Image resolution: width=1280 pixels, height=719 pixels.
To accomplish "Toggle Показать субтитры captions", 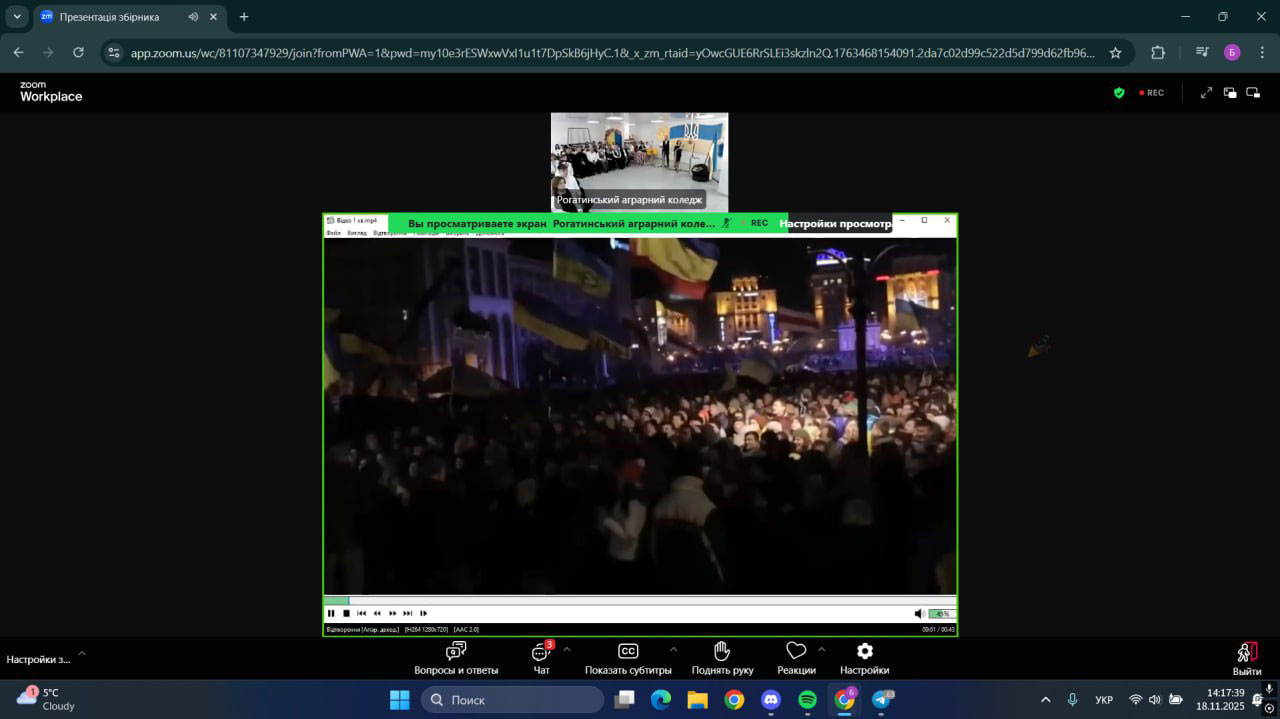I will pos(628,658).
